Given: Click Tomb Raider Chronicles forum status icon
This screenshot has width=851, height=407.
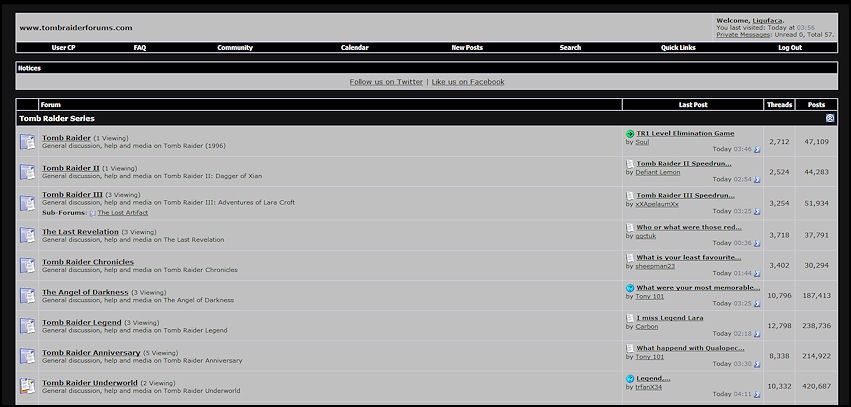Looking at the screenshot, I should pyautogui.click(x=28, y=266).
